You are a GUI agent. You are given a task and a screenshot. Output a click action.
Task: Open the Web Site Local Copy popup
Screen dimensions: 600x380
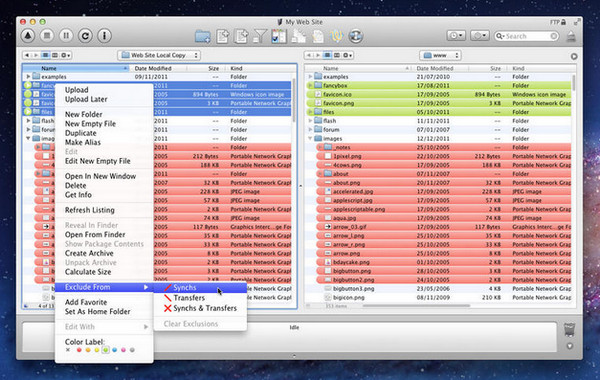(159, 55)
